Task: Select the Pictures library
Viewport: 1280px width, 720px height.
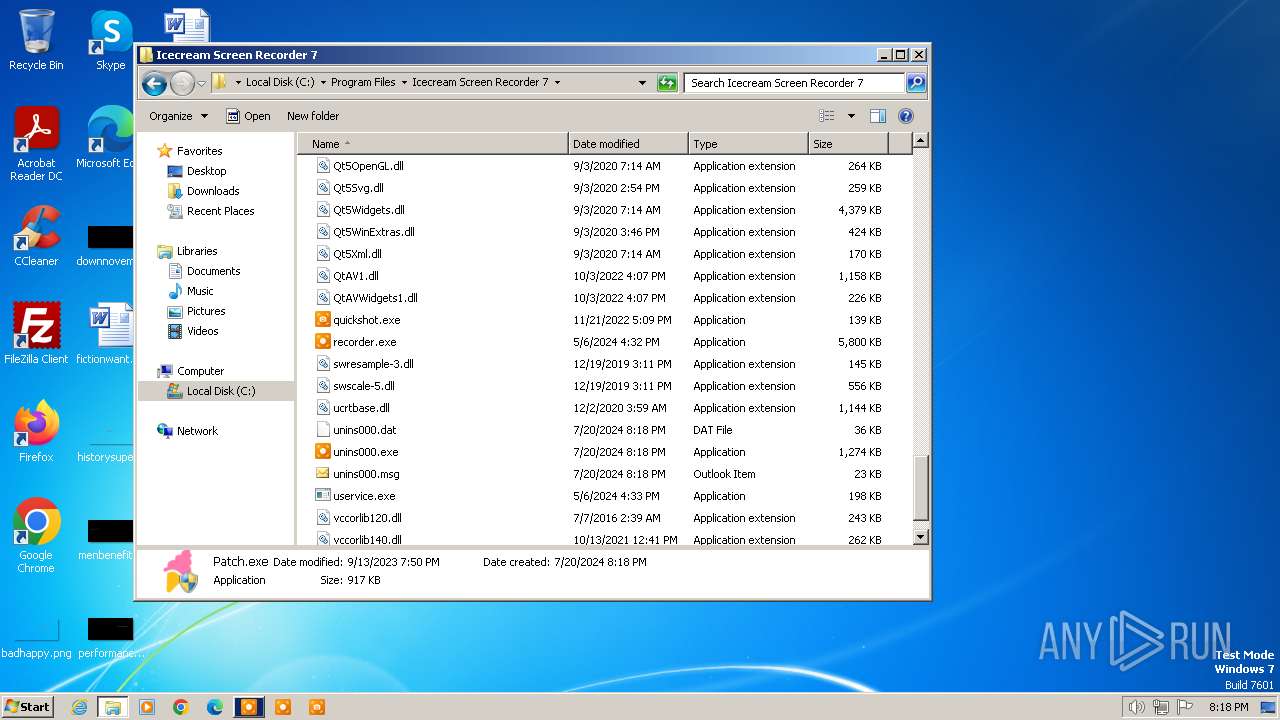Action: (x=206, y=311)
